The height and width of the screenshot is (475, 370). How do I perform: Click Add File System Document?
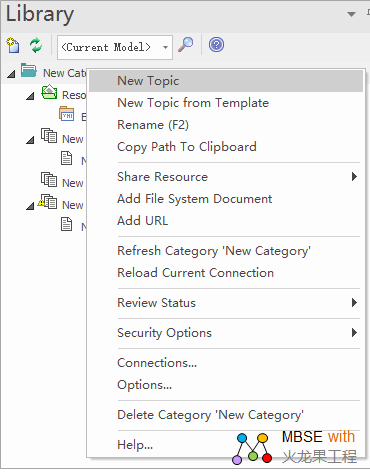(x=195, y=199)
